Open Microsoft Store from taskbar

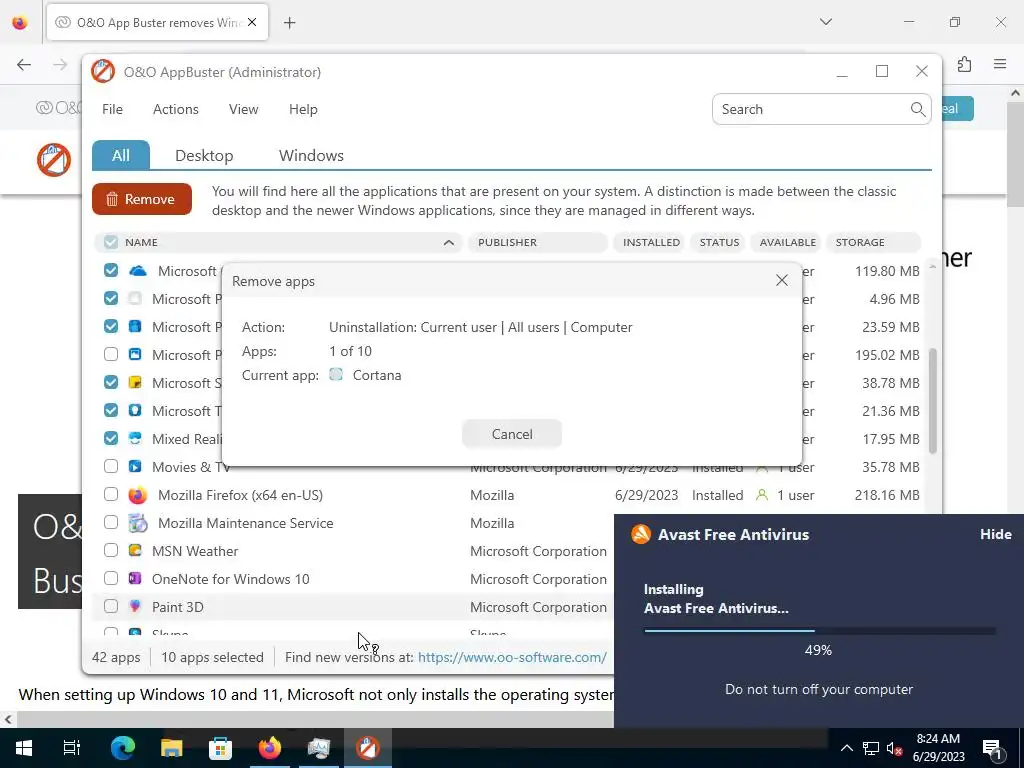[220, 748]
